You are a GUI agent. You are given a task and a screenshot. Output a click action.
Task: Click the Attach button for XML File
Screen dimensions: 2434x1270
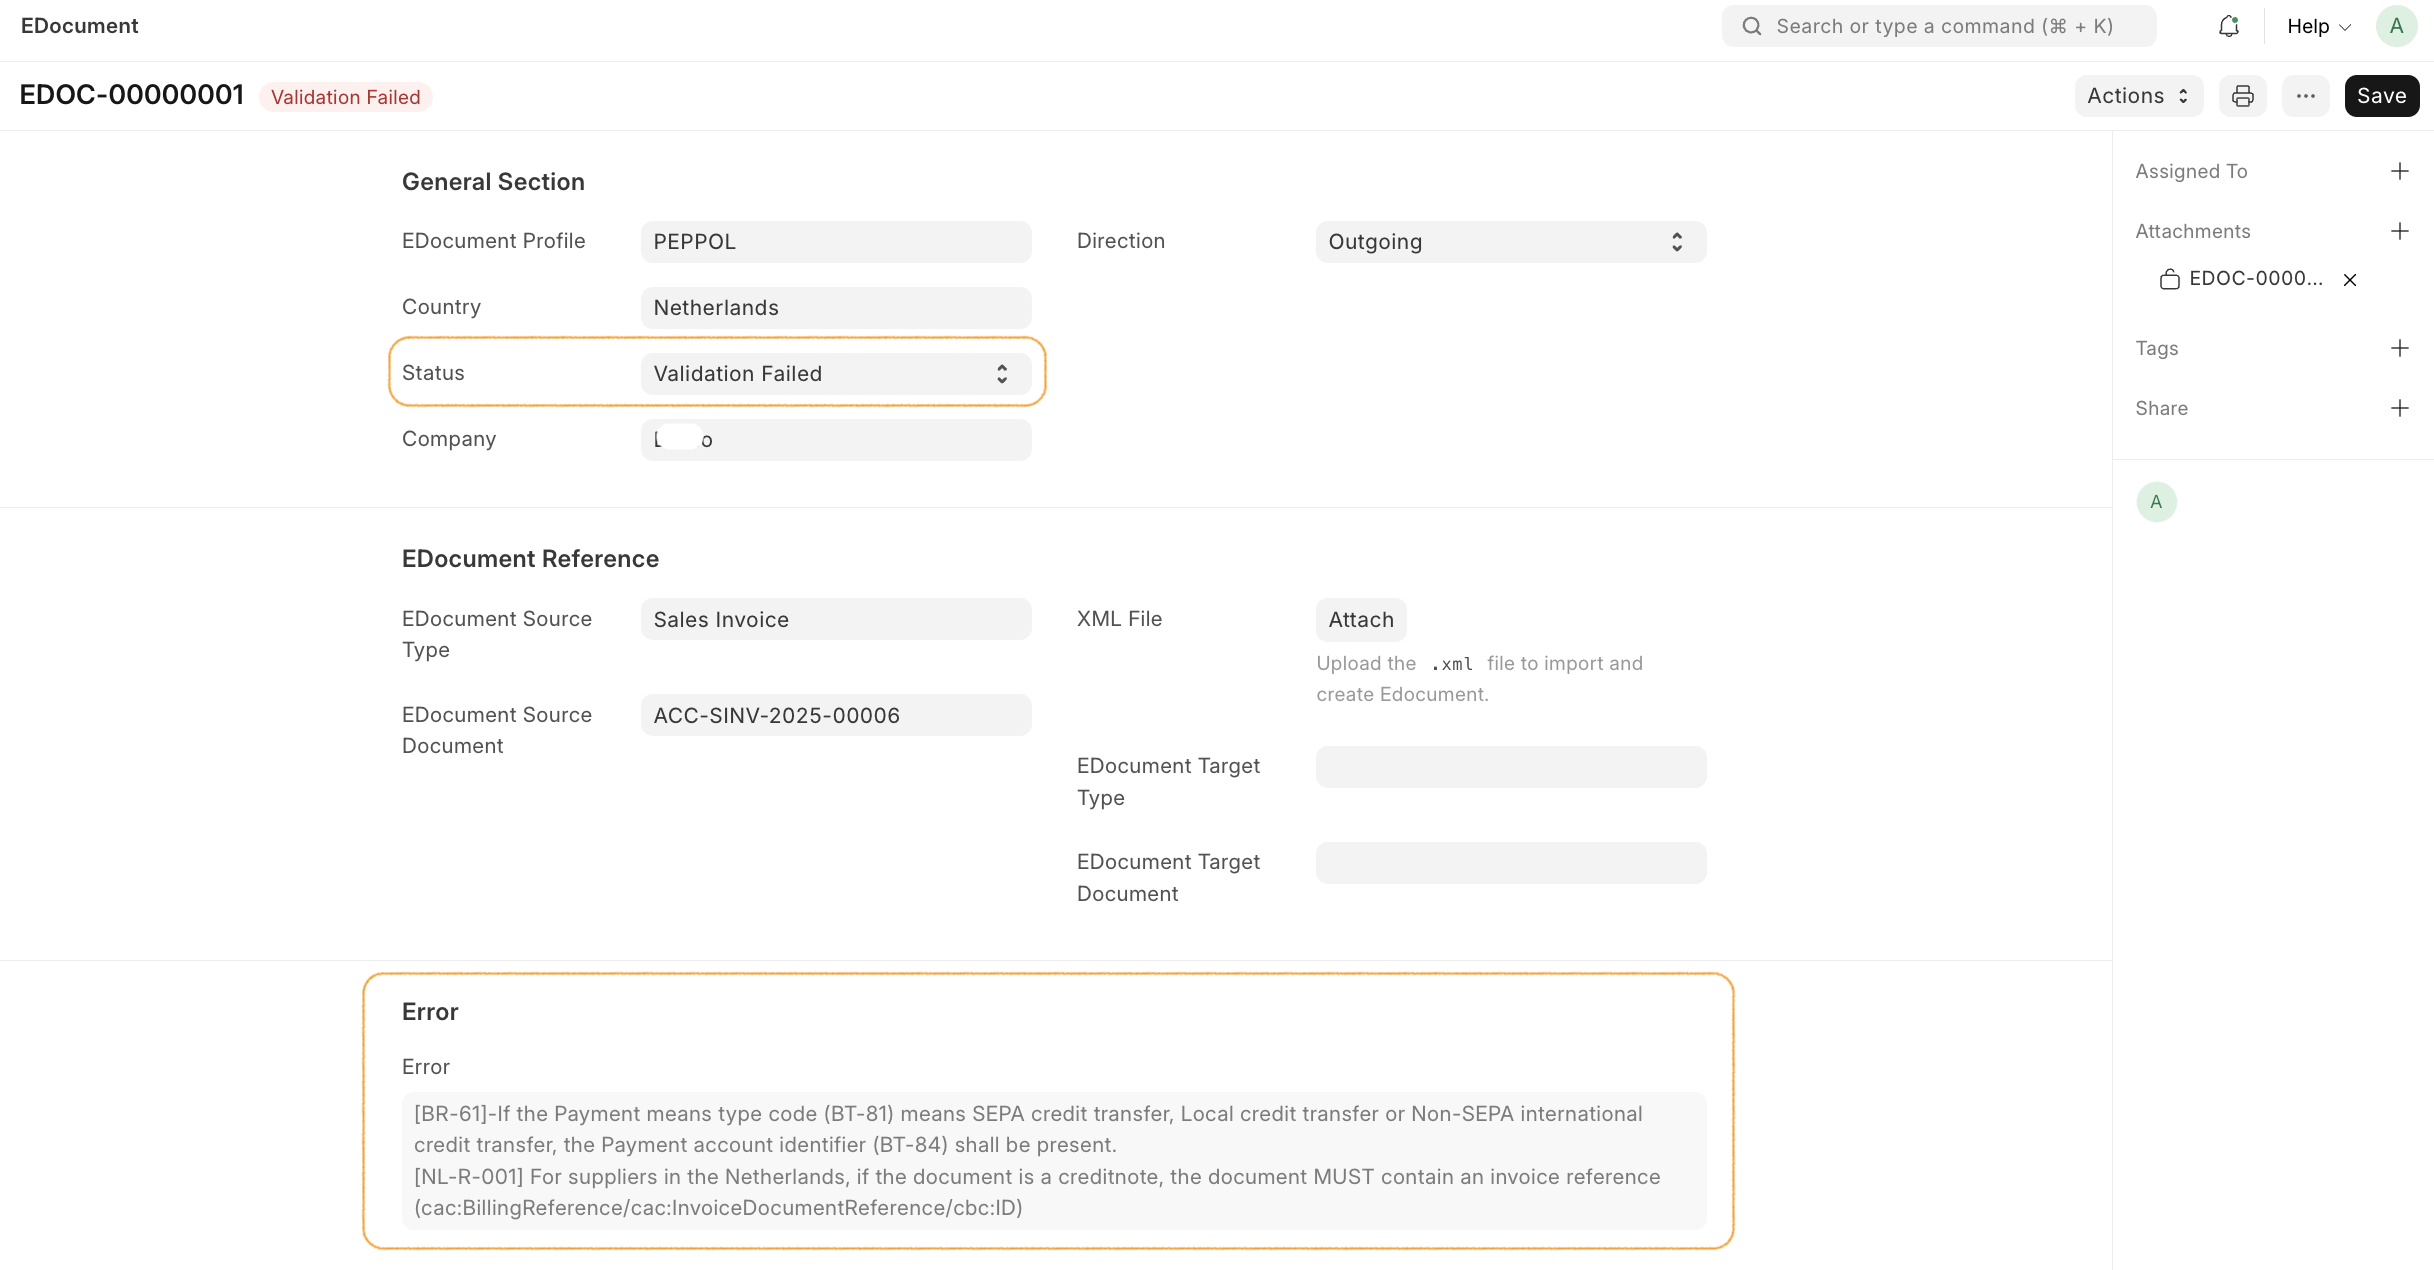1360,620
